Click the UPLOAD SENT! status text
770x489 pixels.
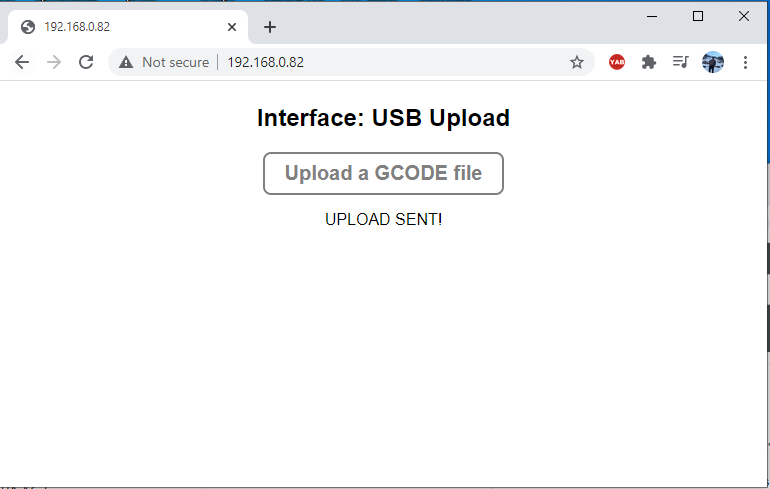tap(383, 219)
